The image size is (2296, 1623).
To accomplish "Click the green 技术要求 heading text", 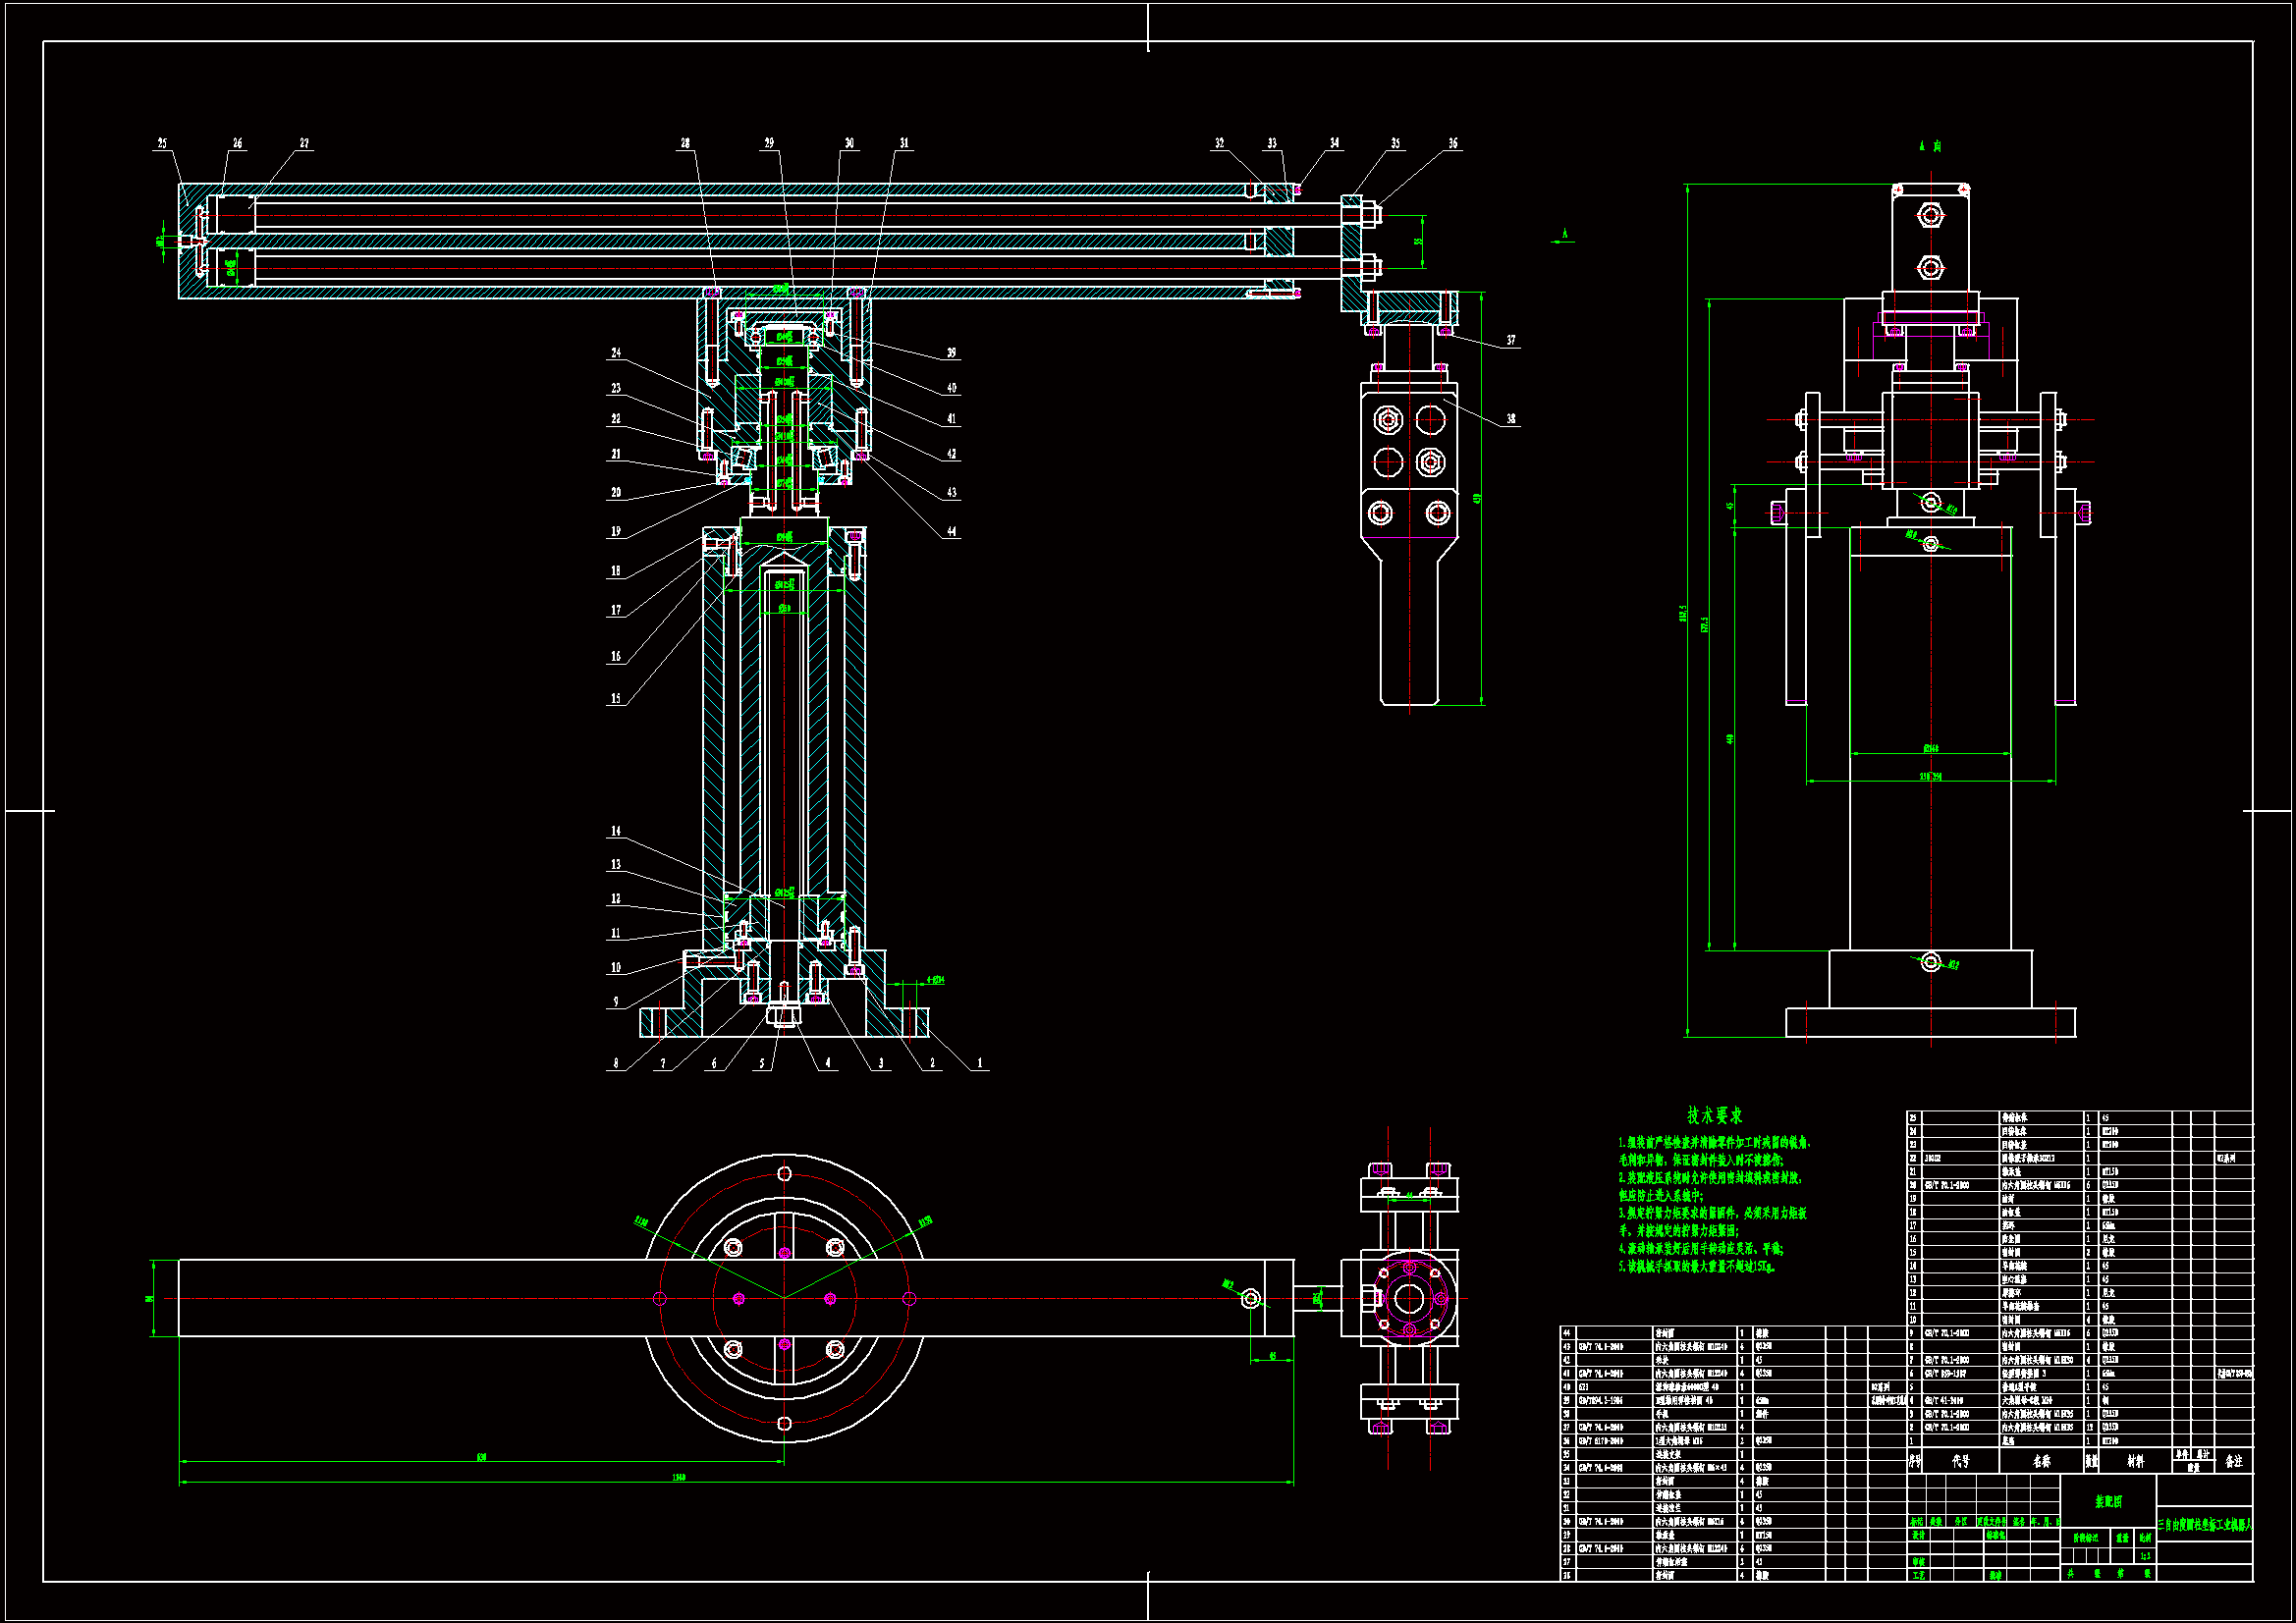I will point(1714,1116).
